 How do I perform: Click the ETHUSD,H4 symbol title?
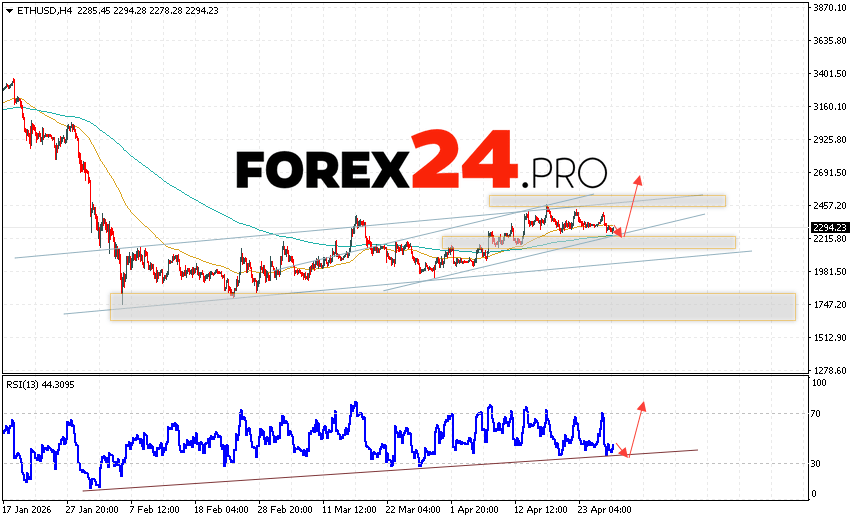(x=35, y=10)
